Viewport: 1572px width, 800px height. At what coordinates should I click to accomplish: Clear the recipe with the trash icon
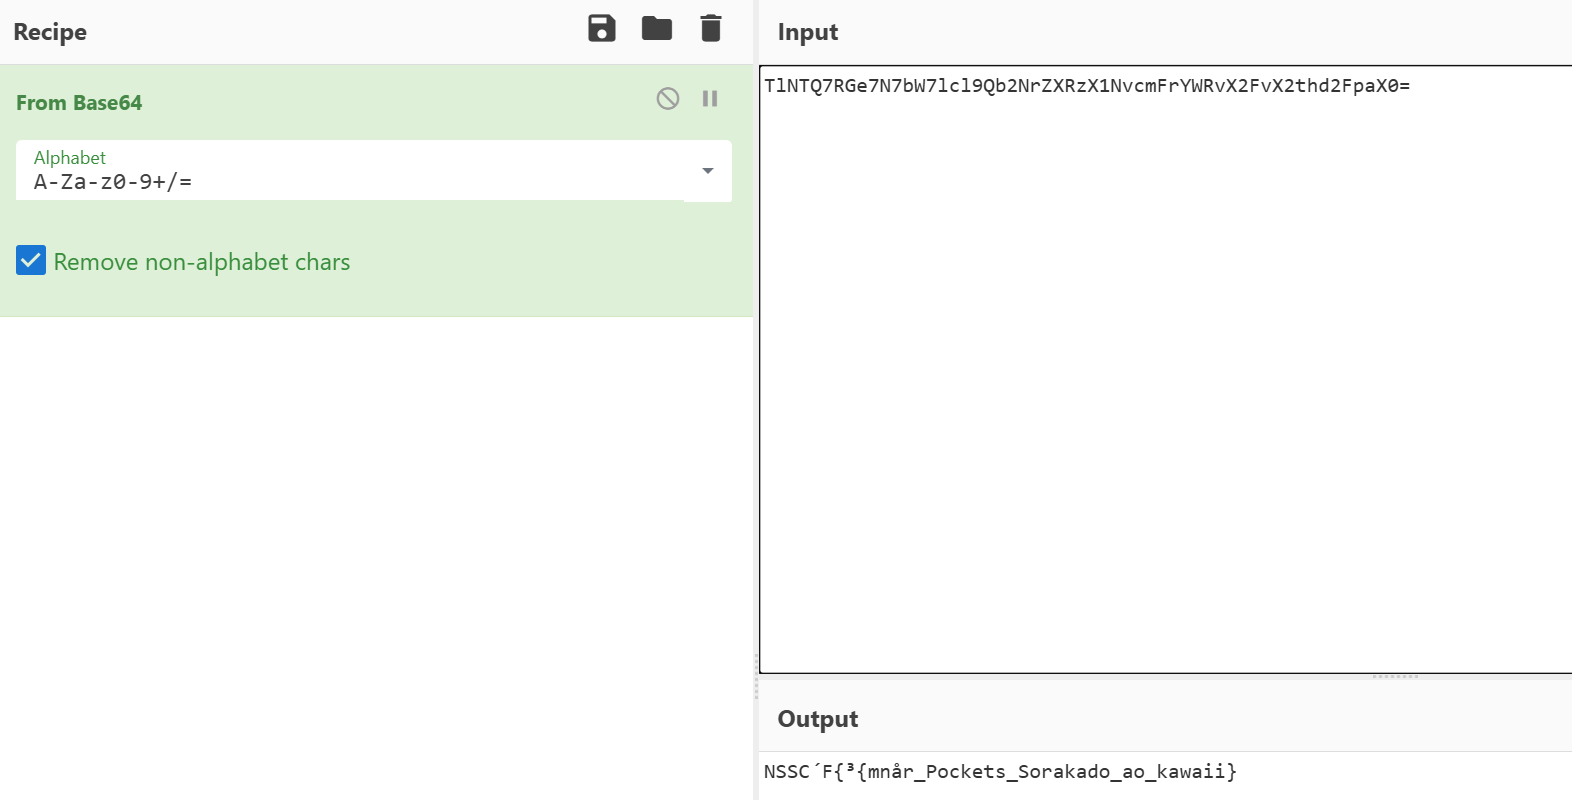711,29
